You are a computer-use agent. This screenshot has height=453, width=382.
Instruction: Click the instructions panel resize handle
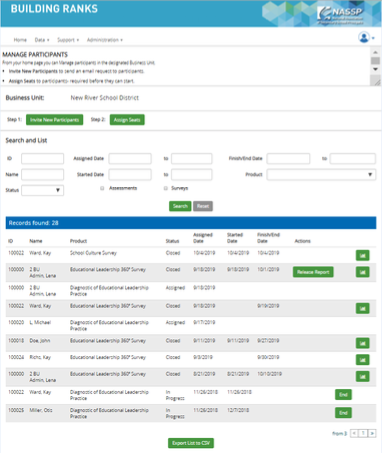[x=377, y=82]
